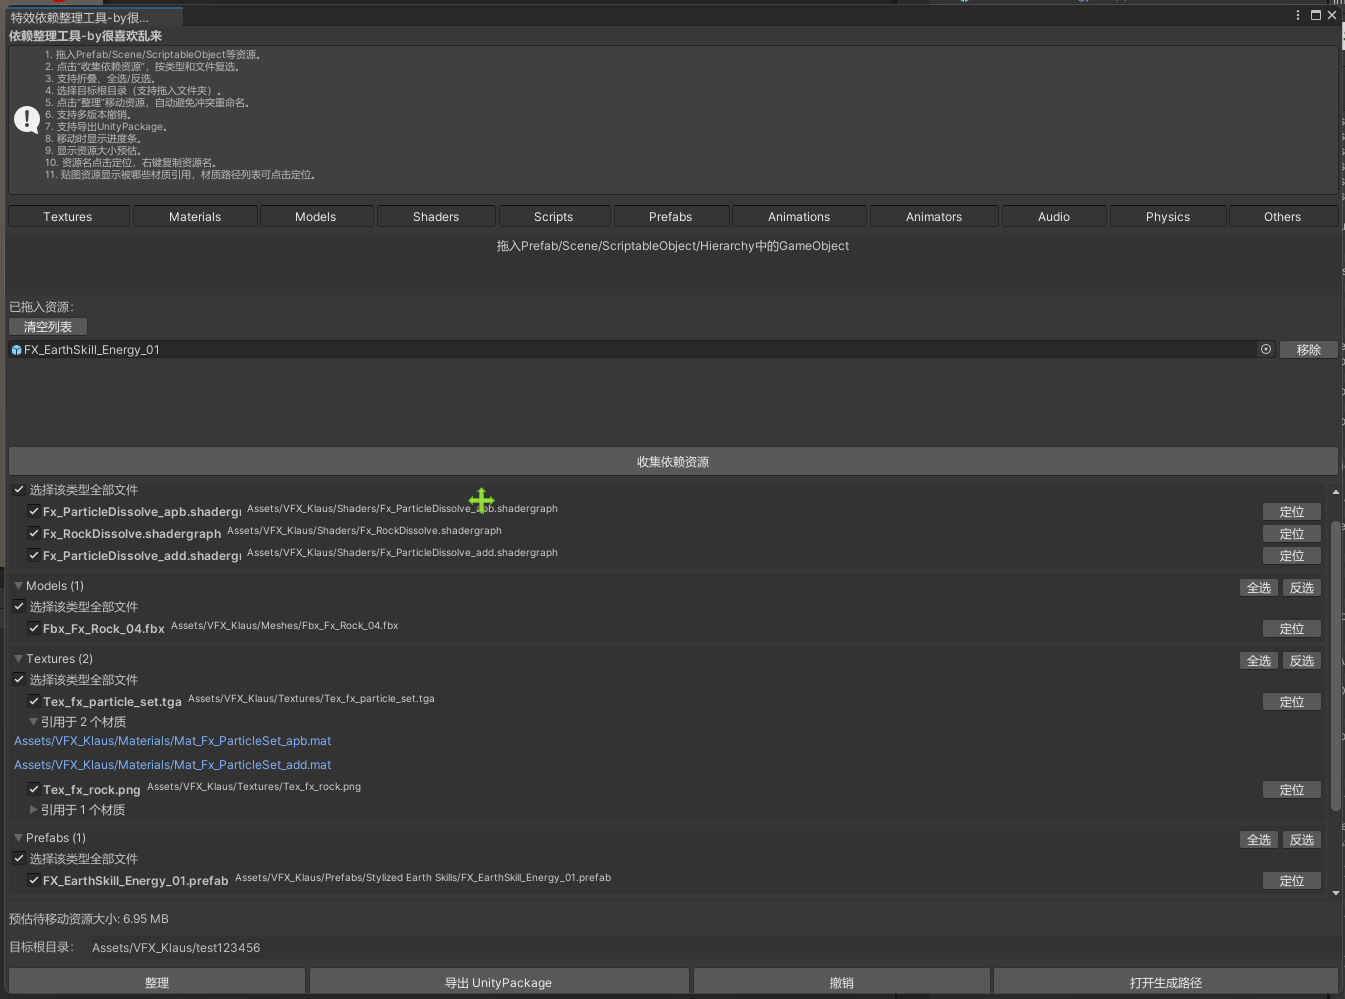Image resolution: width=1345 pixels, height=999 pixels.
Task: Click the dependency list vertical scrollbar
Action: coord(1336,664)
